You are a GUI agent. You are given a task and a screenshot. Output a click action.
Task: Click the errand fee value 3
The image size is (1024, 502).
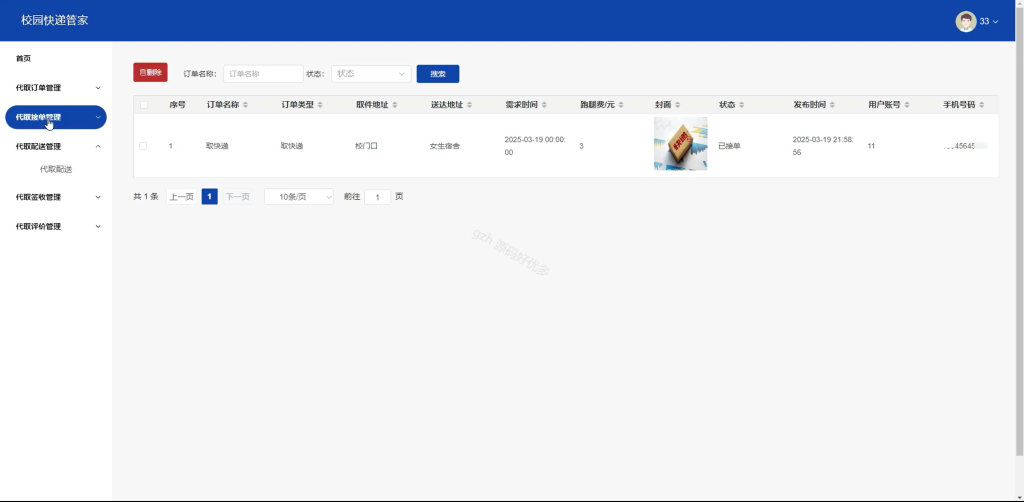click(581, 146)
